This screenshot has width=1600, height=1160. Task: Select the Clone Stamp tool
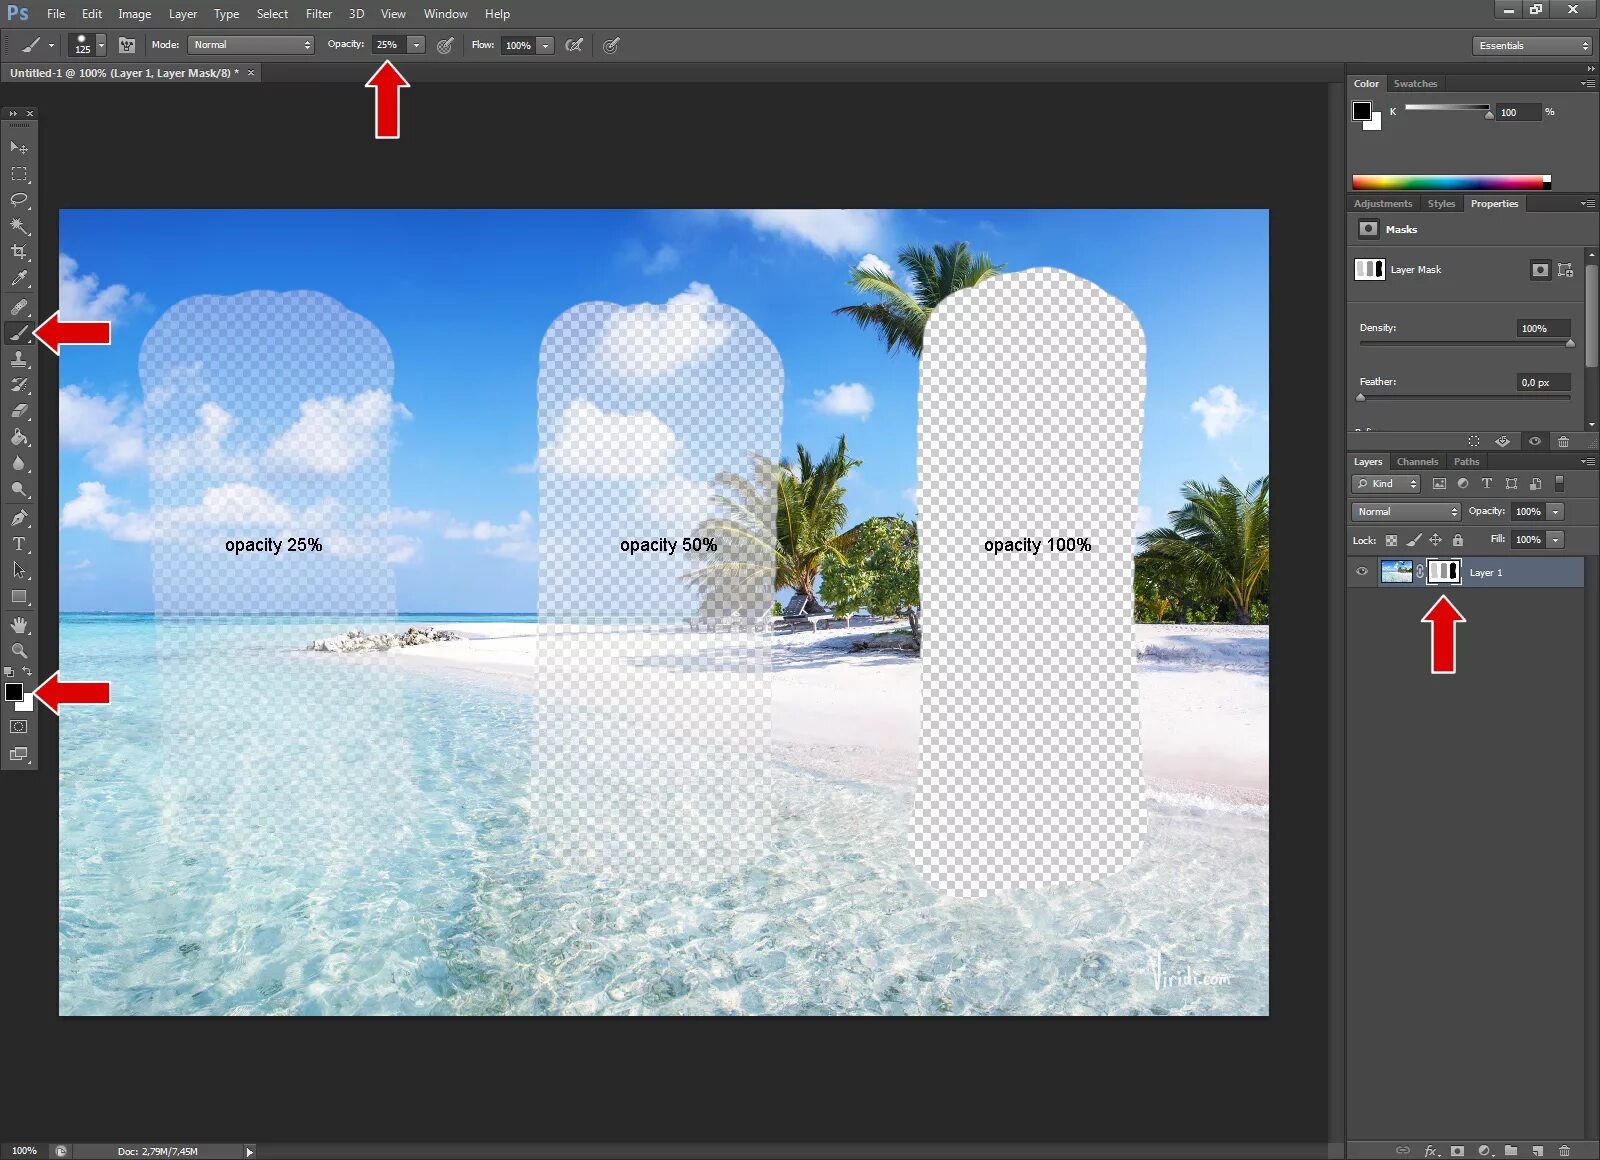point(19,359)
